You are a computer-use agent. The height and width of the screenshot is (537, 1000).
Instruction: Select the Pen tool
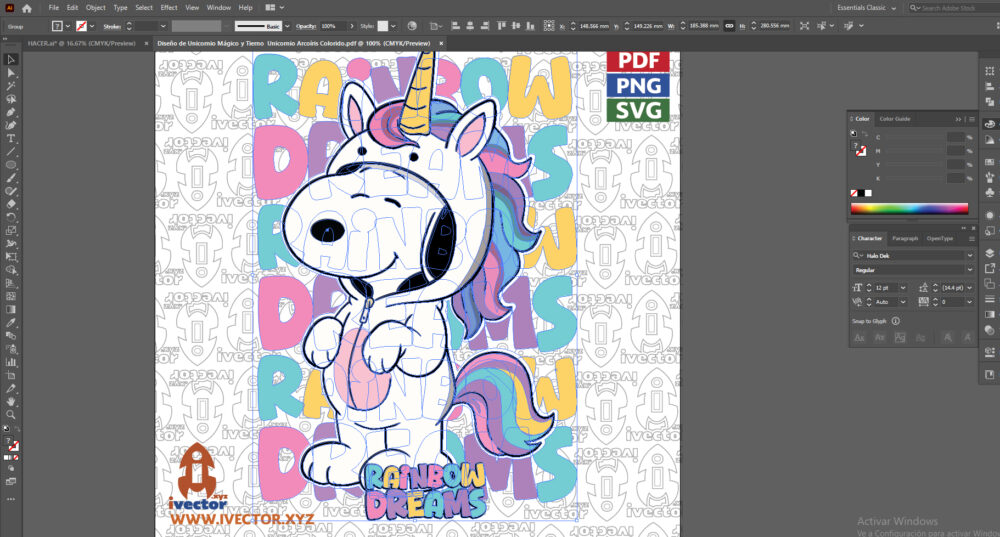pyautogui.click(x=11, y=112)
